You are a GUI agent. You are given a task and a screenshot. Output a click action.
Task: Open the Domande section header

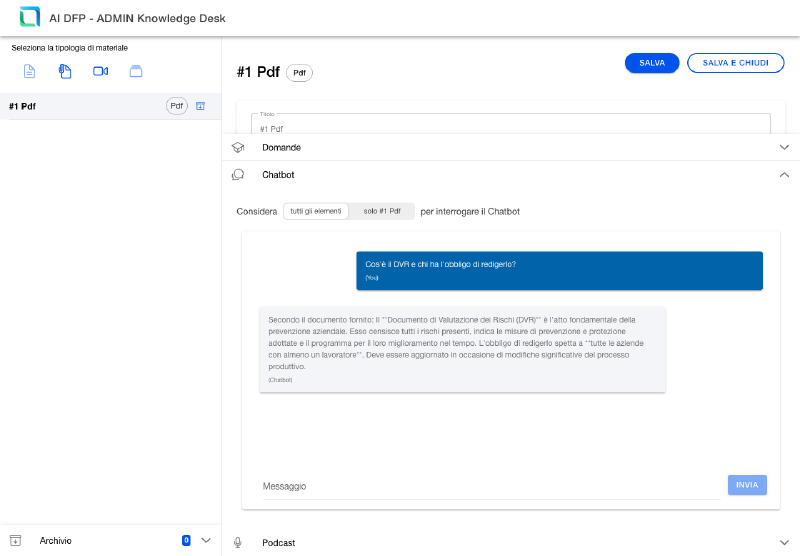(x=511, y=147)
